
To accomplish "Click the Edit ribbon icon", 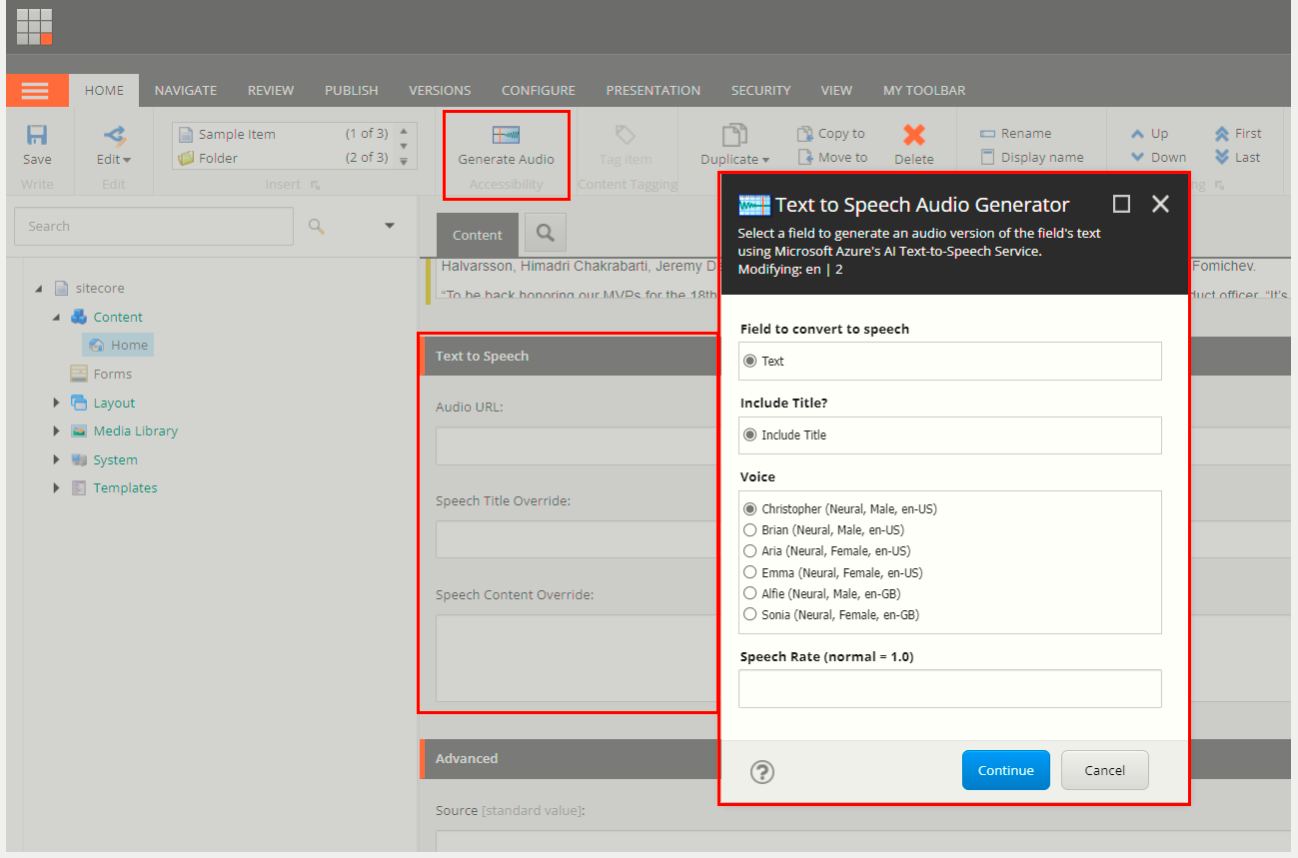I will coord(114,134).
